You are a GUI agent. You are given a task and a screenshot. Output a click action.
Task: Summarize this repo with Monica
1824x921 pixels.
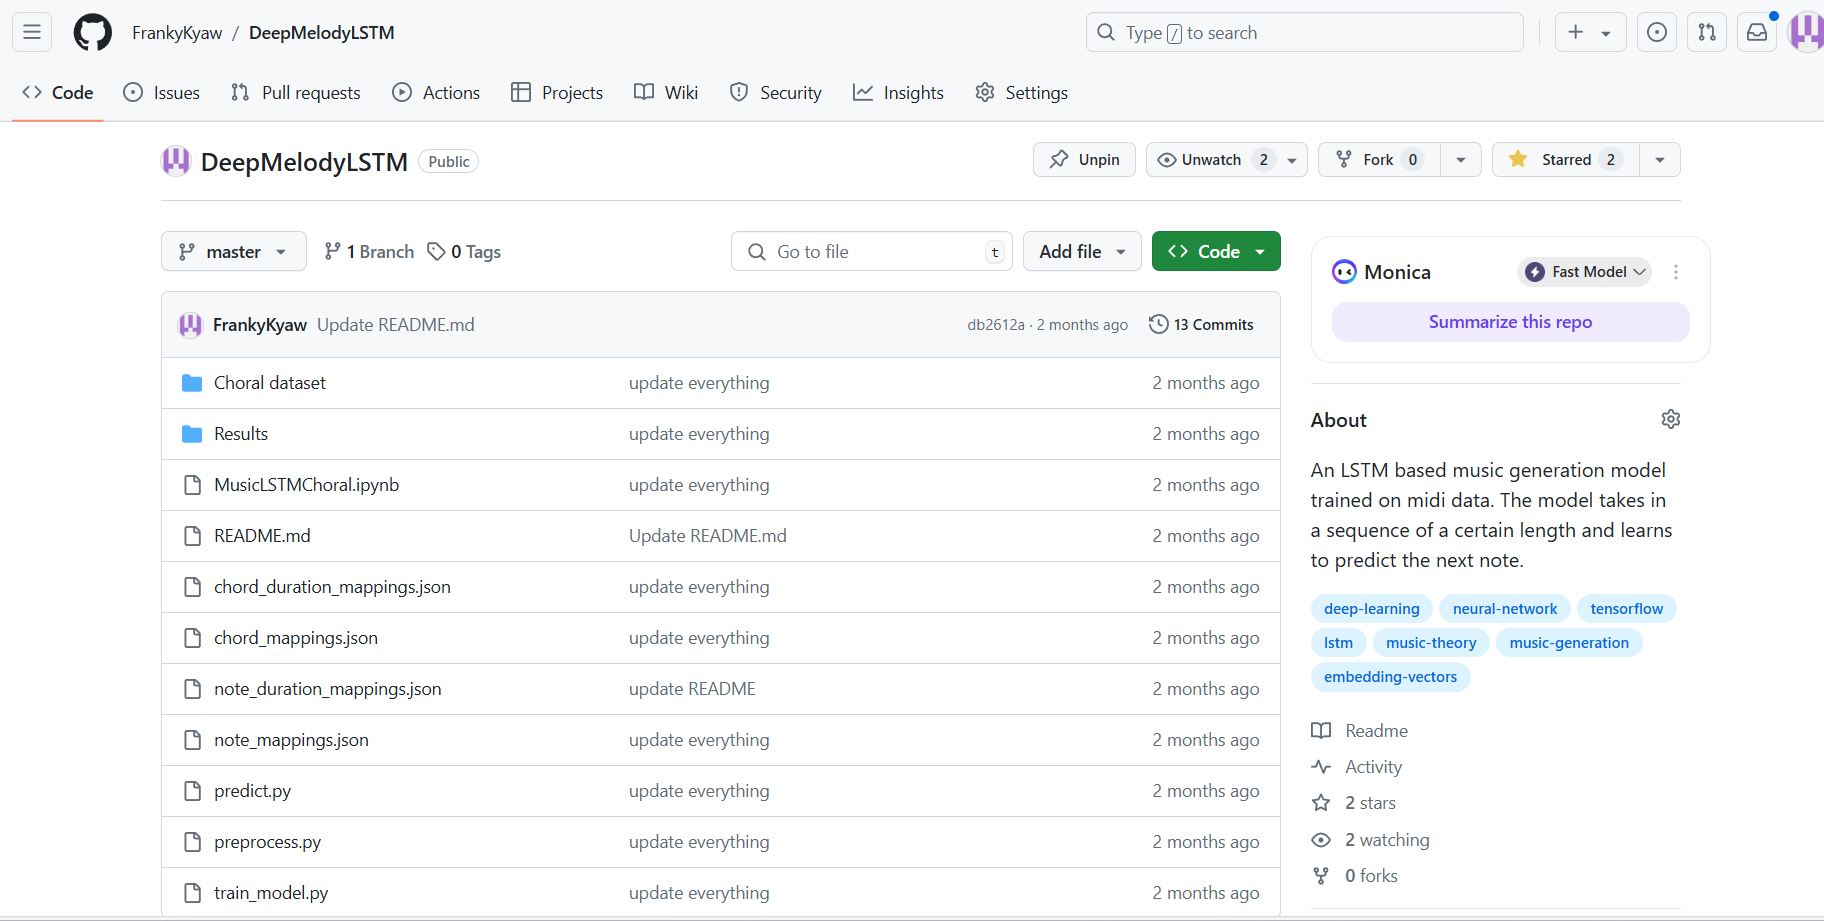[x=1510, y=322]
